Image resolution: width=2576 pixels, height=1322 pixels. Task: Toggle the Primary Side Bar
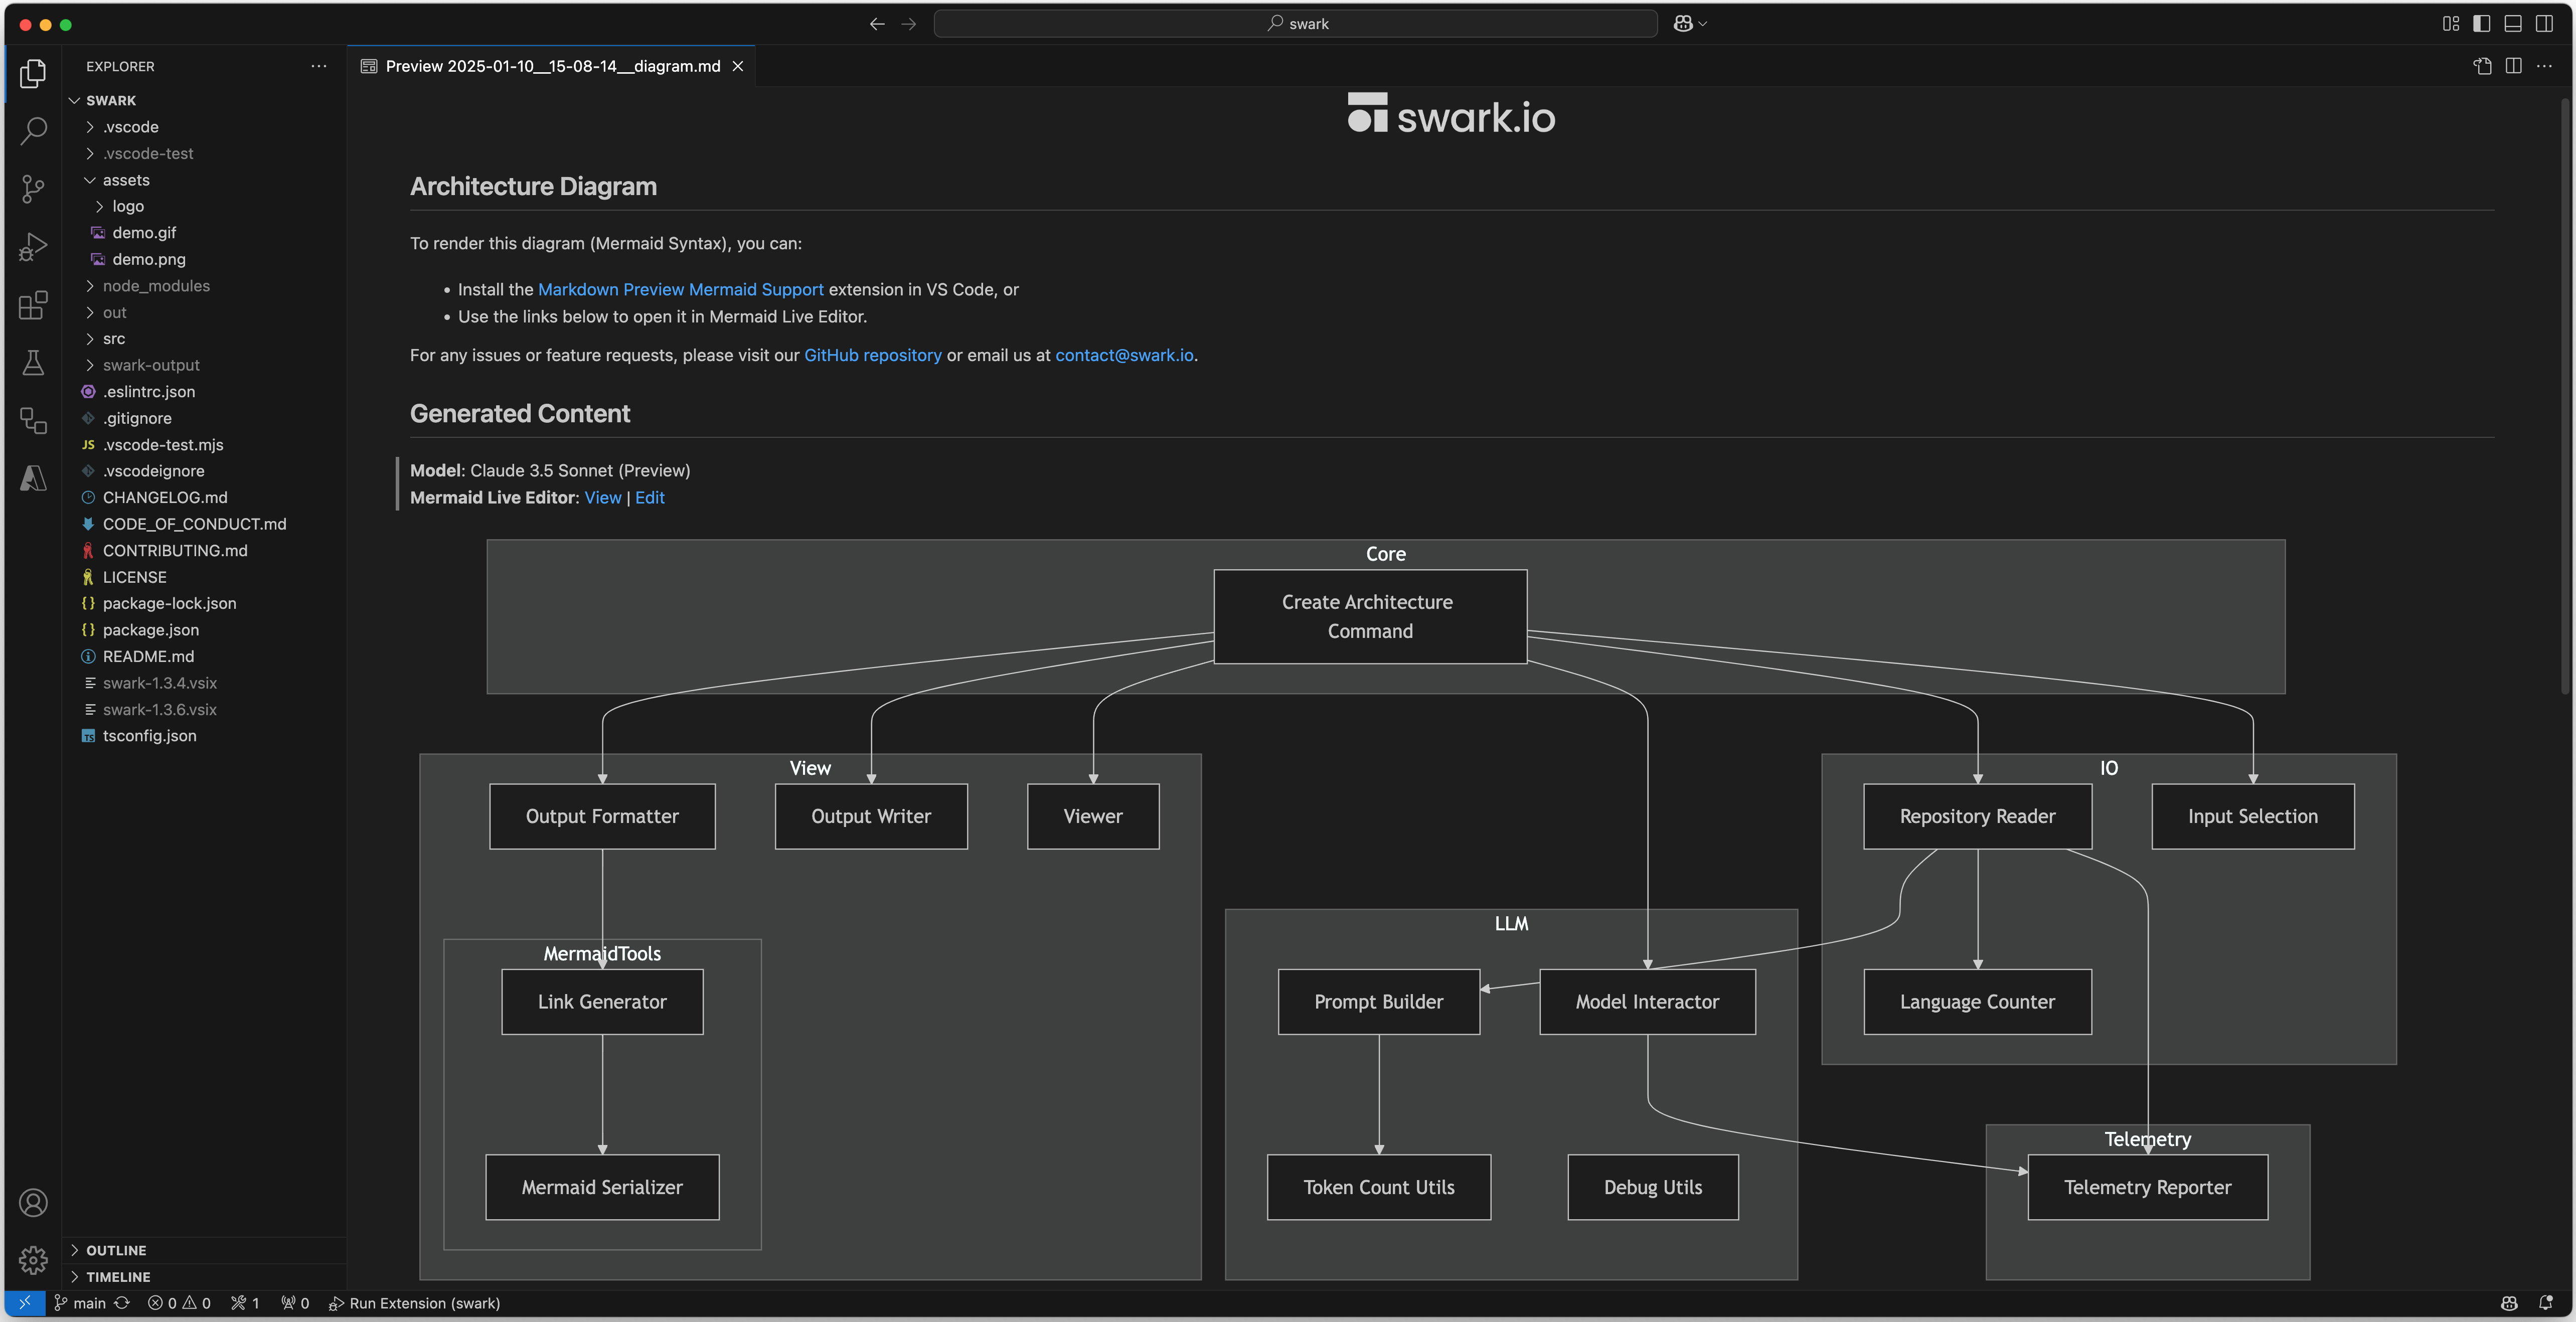[x=2482, y=24]
